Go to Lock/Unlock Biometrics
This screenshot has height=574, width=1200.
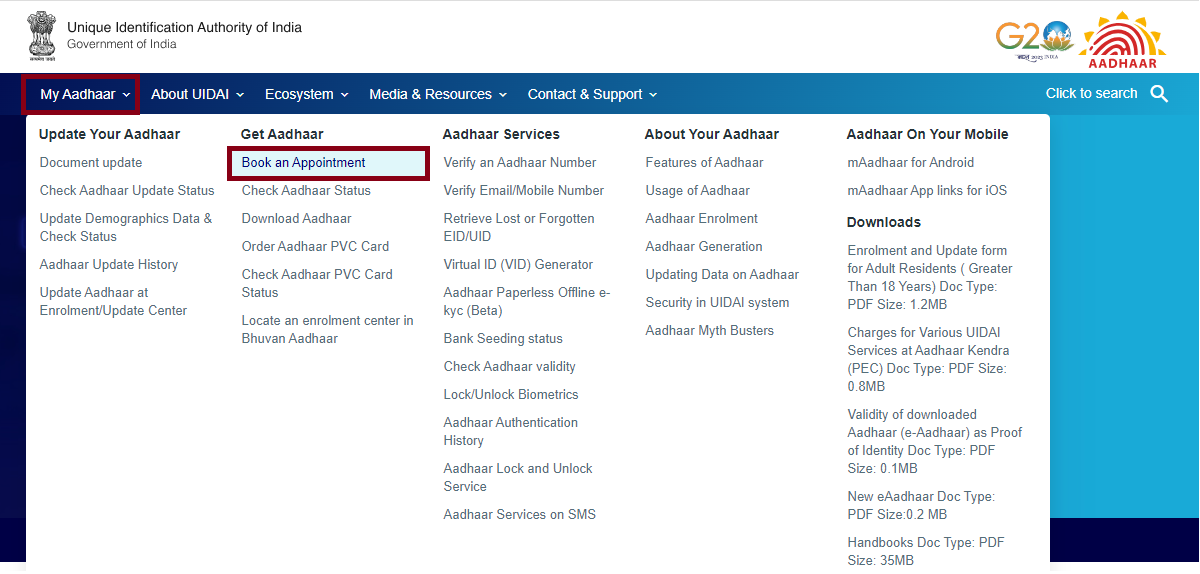511,395
